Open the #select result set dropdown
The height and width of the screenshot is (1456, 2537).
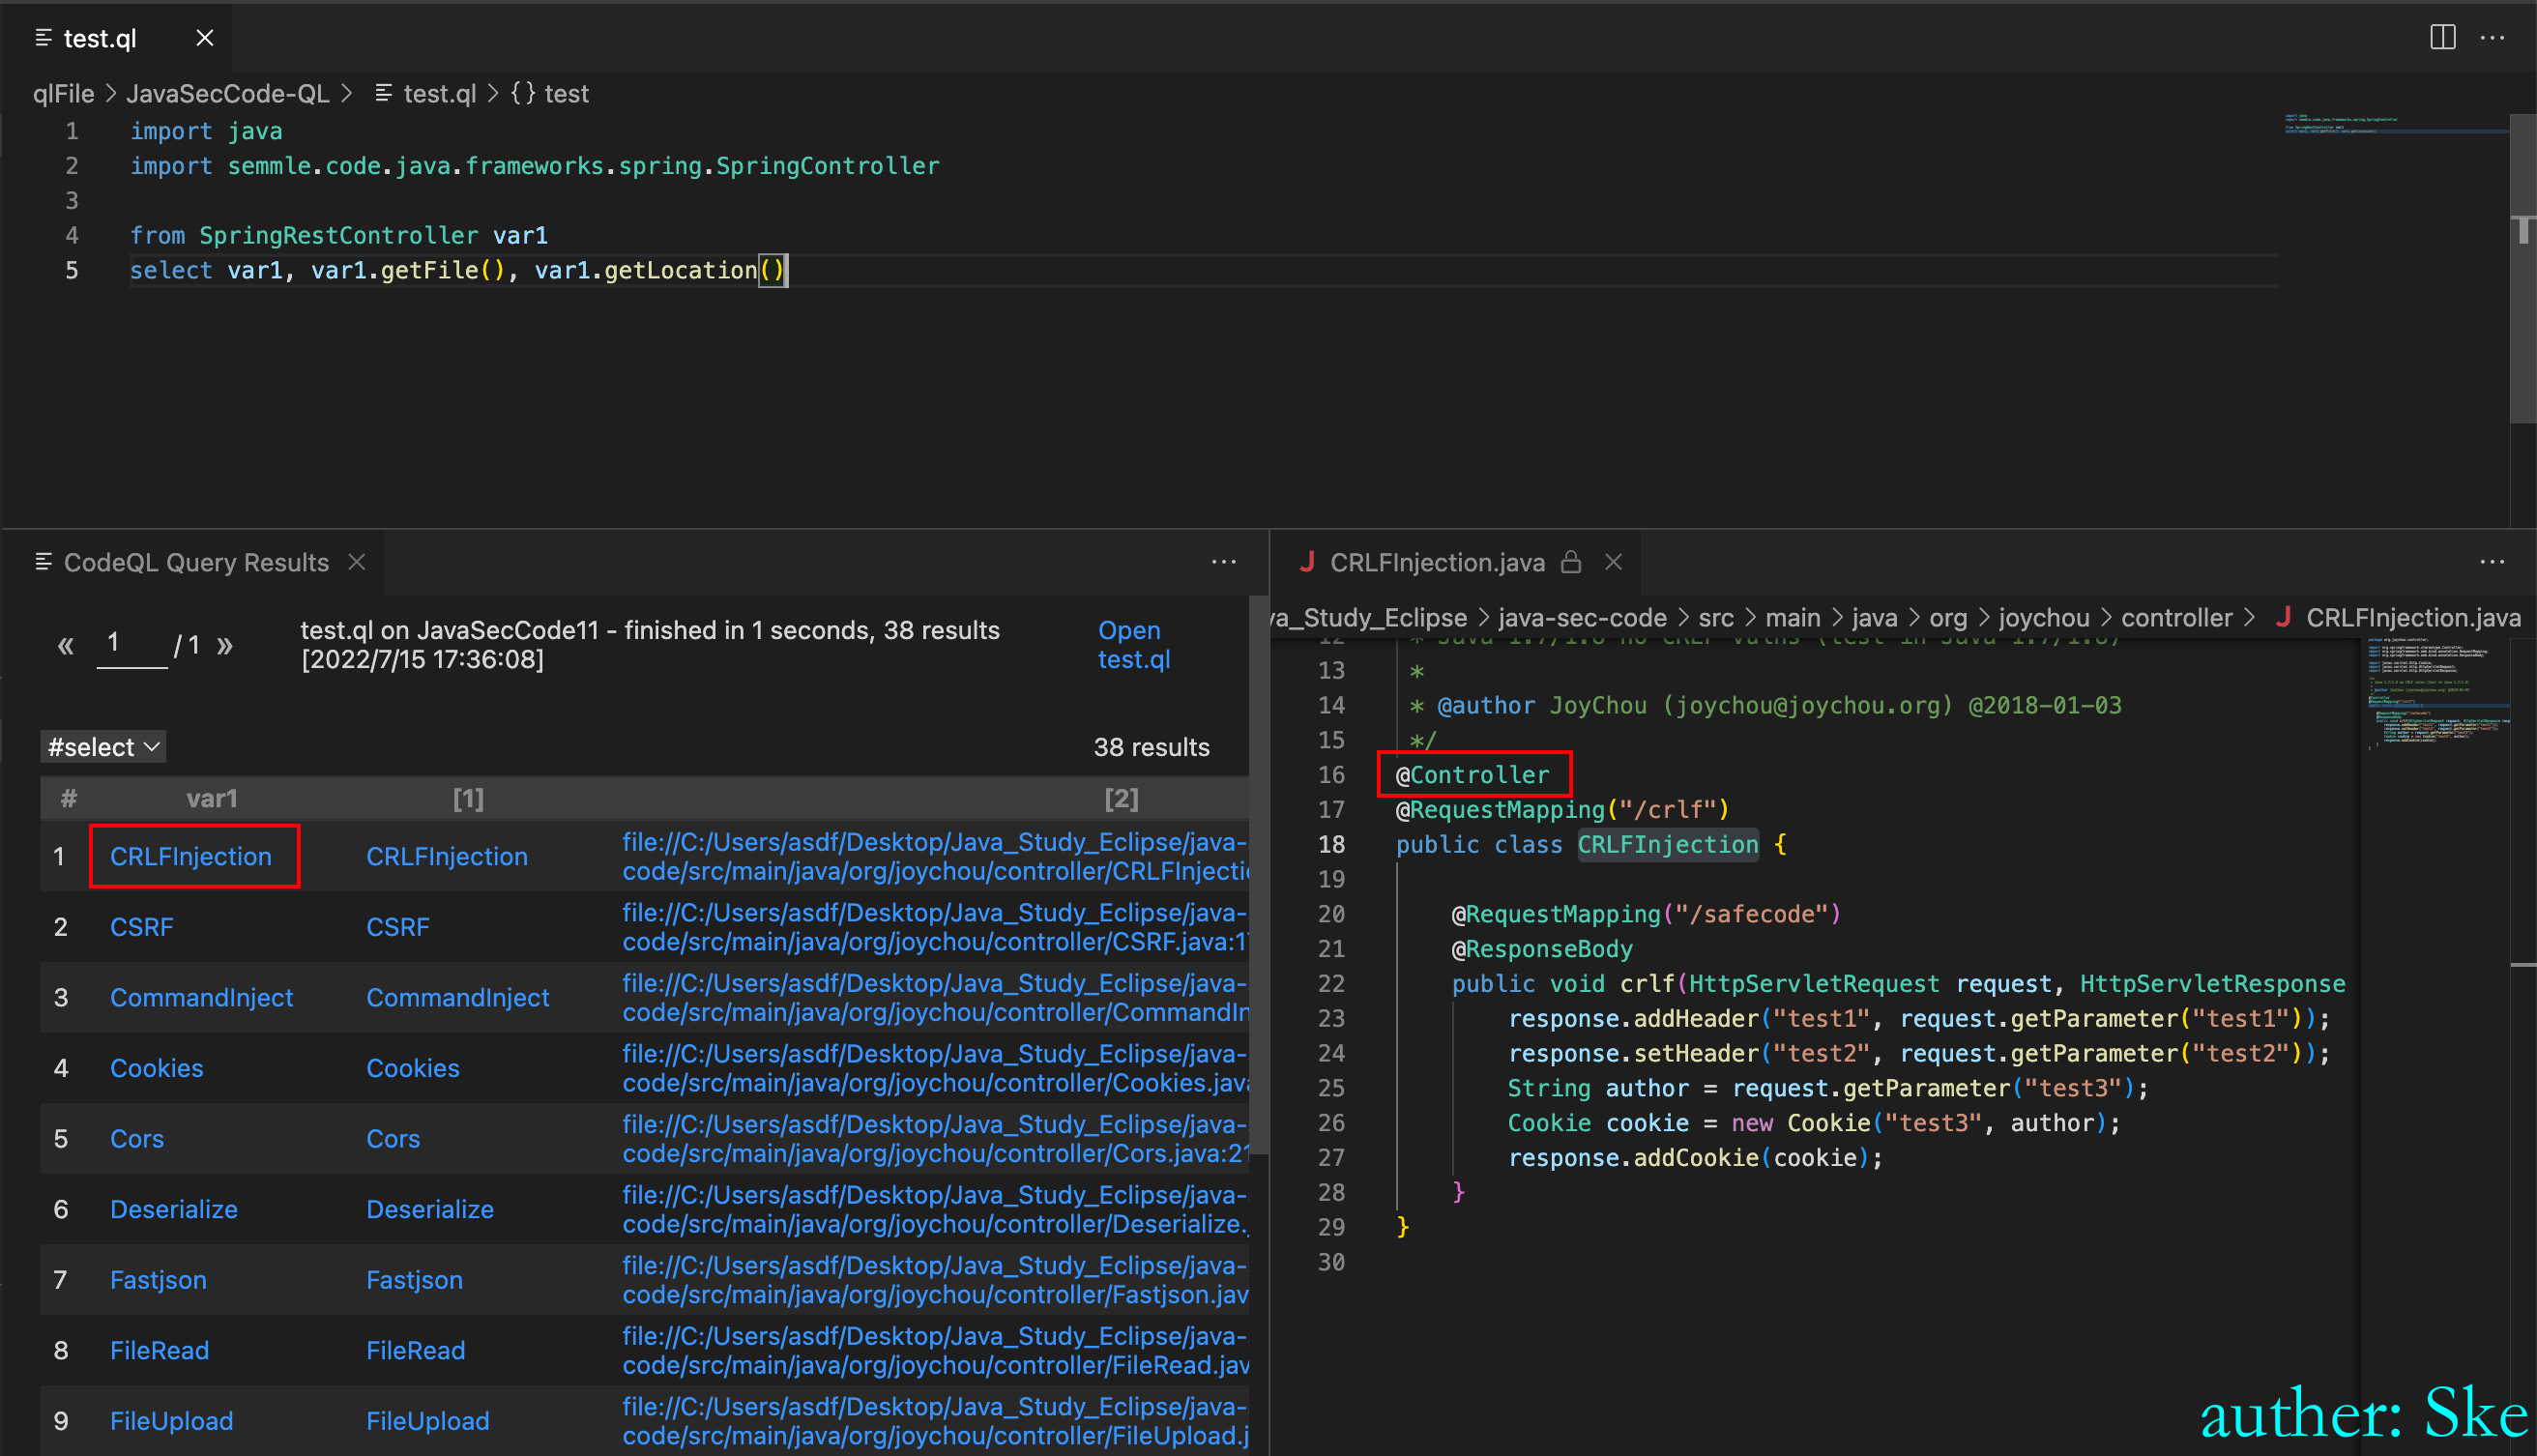coord(104,746)
